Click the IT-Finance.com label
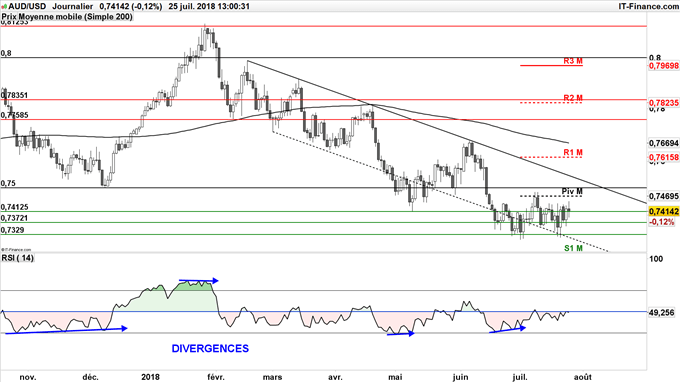The width and height of the screenshot is (680, 382). click(648, 7)
